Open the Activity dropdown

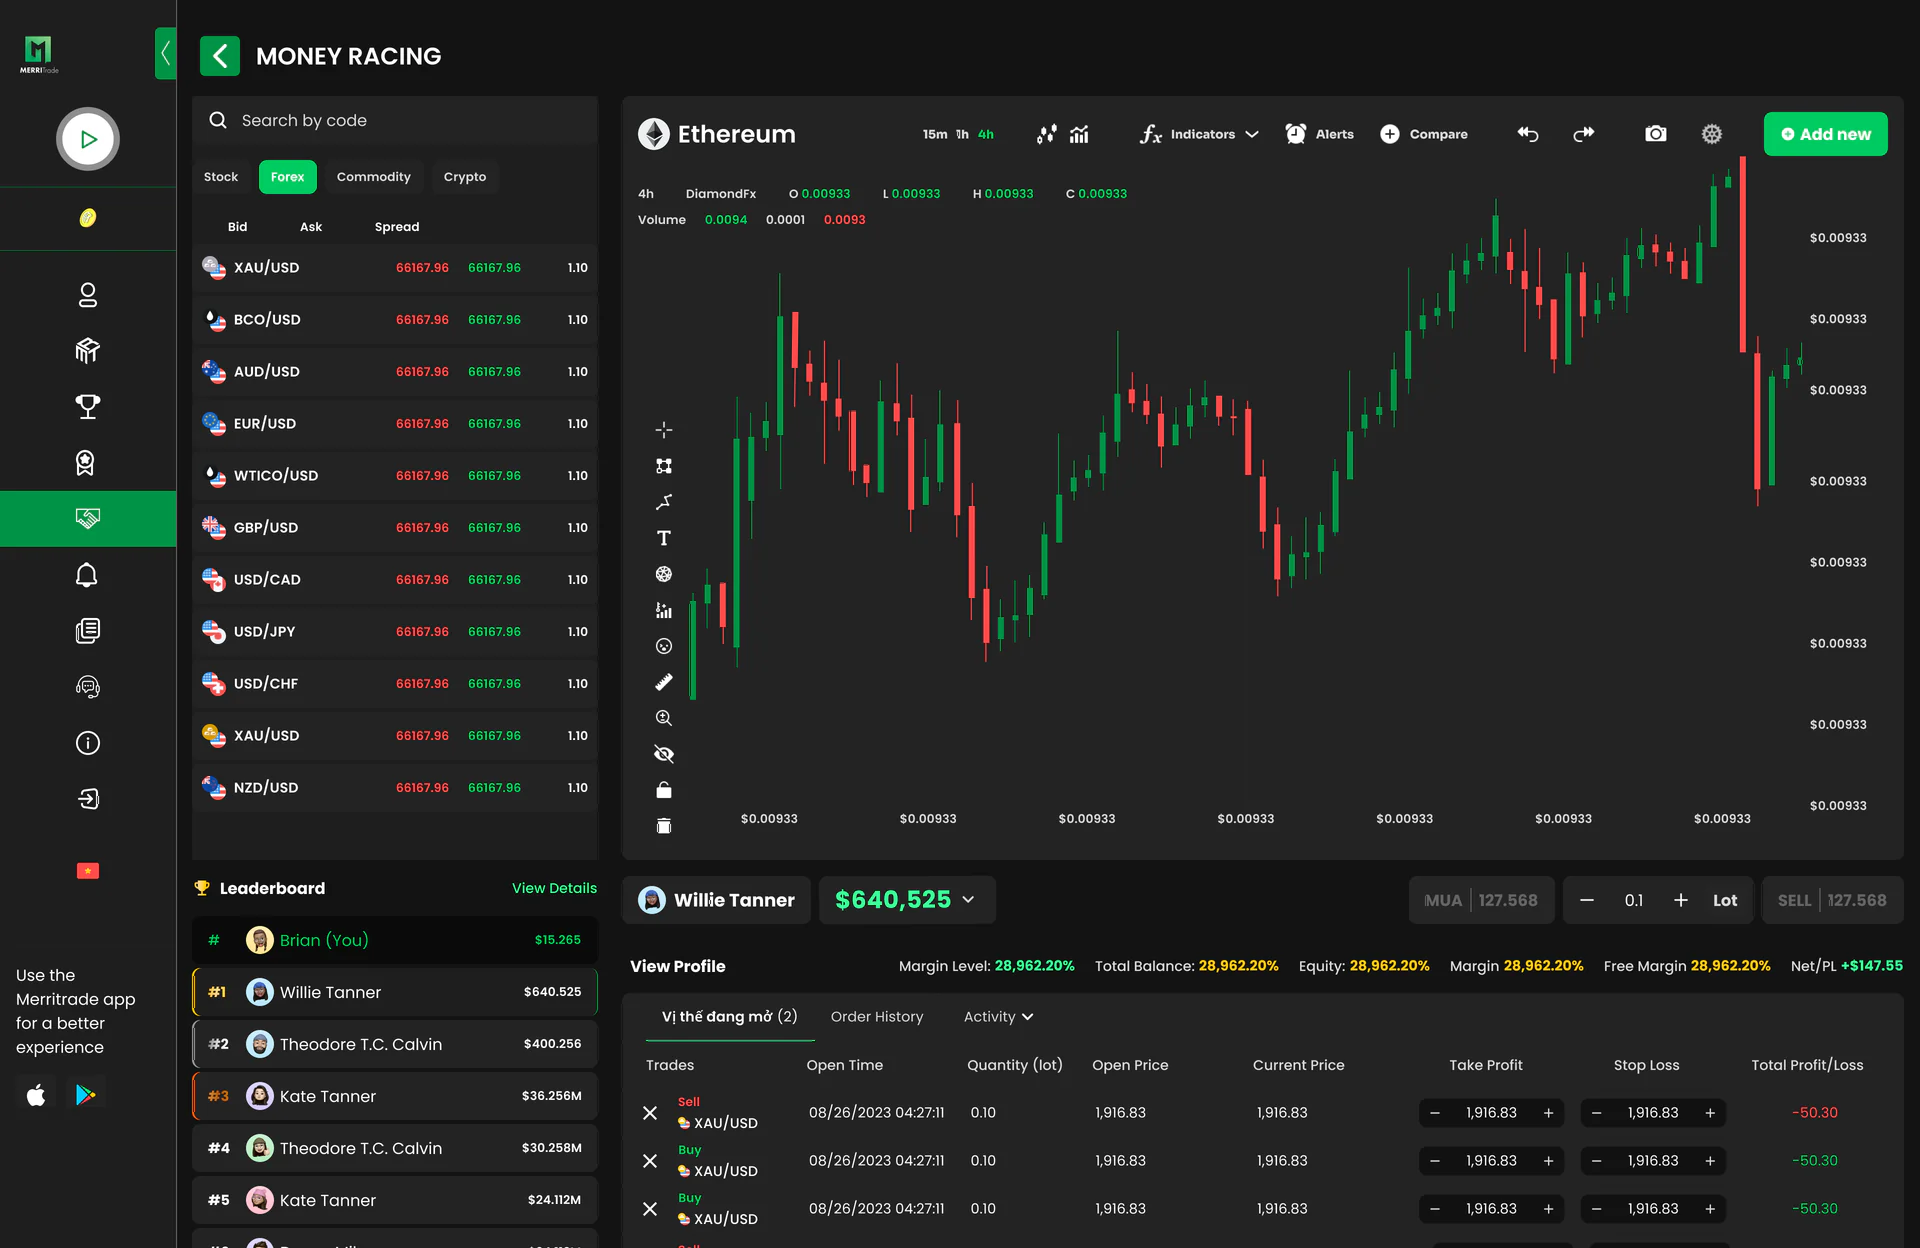998,1017
